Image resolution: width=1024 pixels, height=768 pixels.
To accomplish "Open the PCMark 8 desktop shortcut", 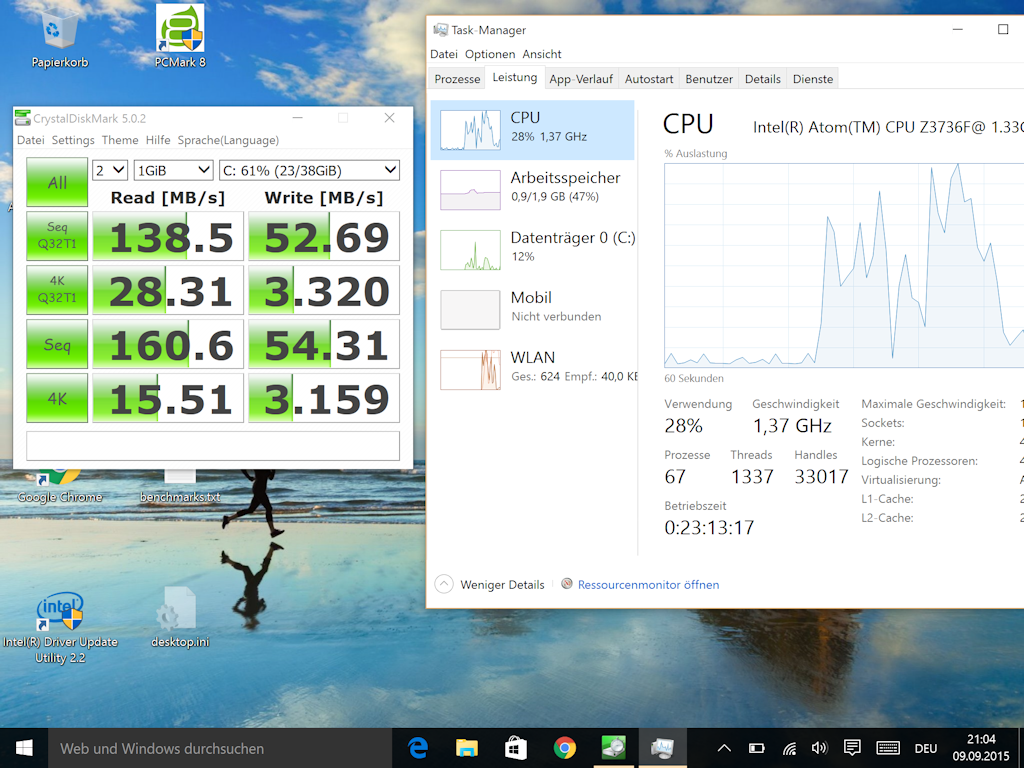I will coord(180,37).
